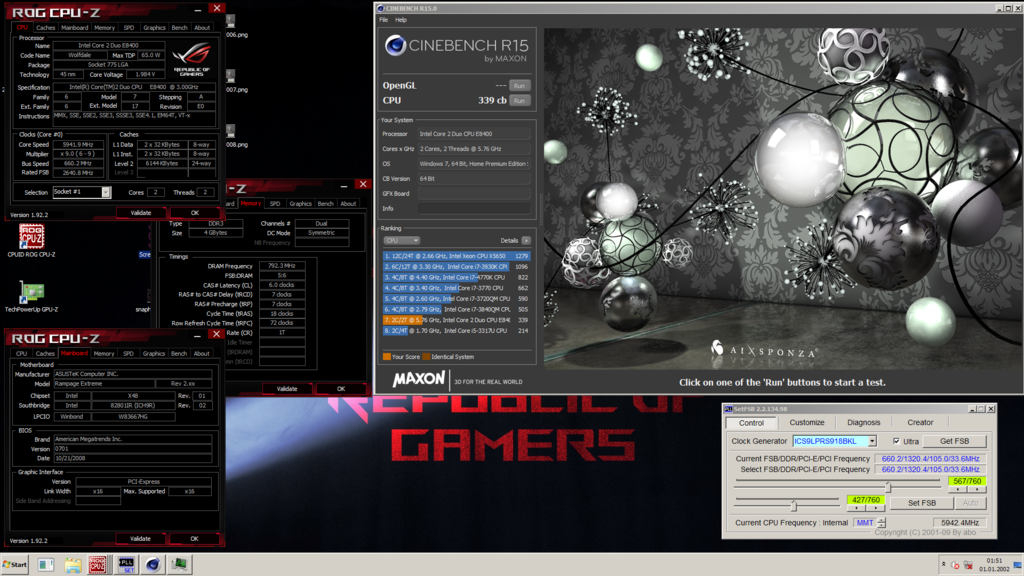Select ranking row Intel Core i7-4770K
1024x576 pixels.
click(x=456, y=278)
